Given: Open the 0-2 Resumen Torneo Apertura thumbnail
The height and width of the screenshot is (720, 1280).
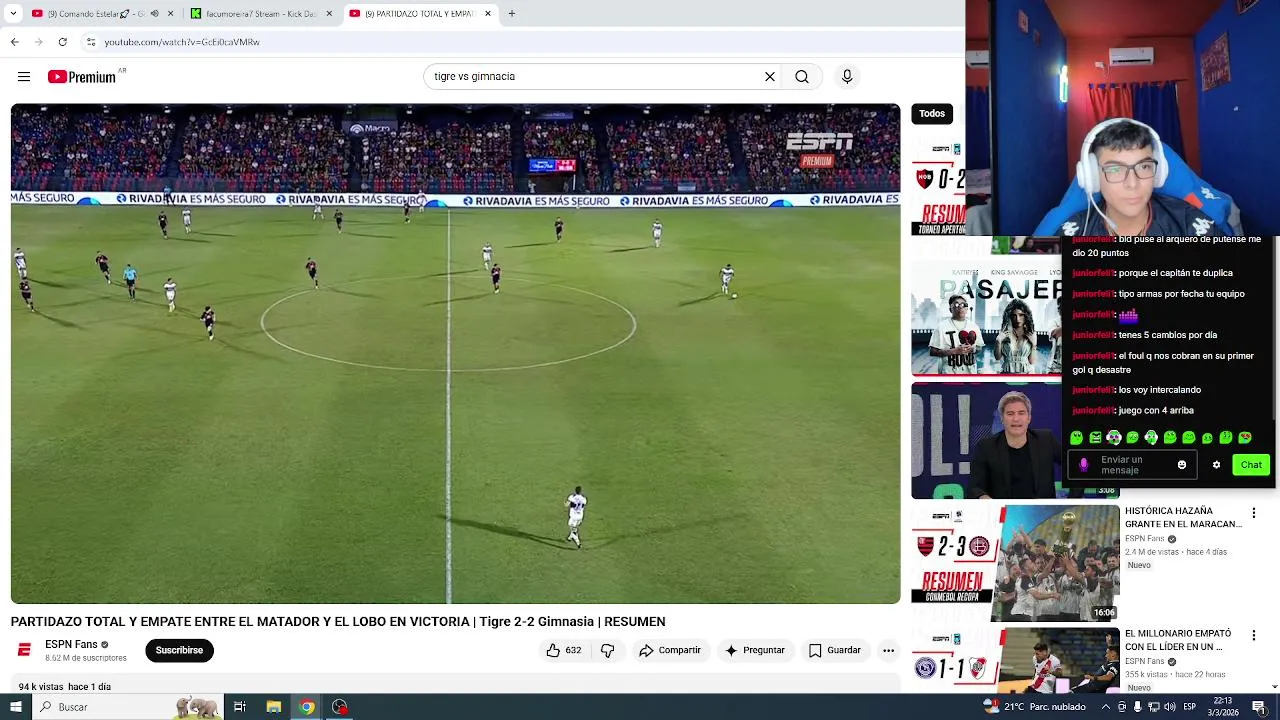Looking at the screenshot, I should [938, 186].
